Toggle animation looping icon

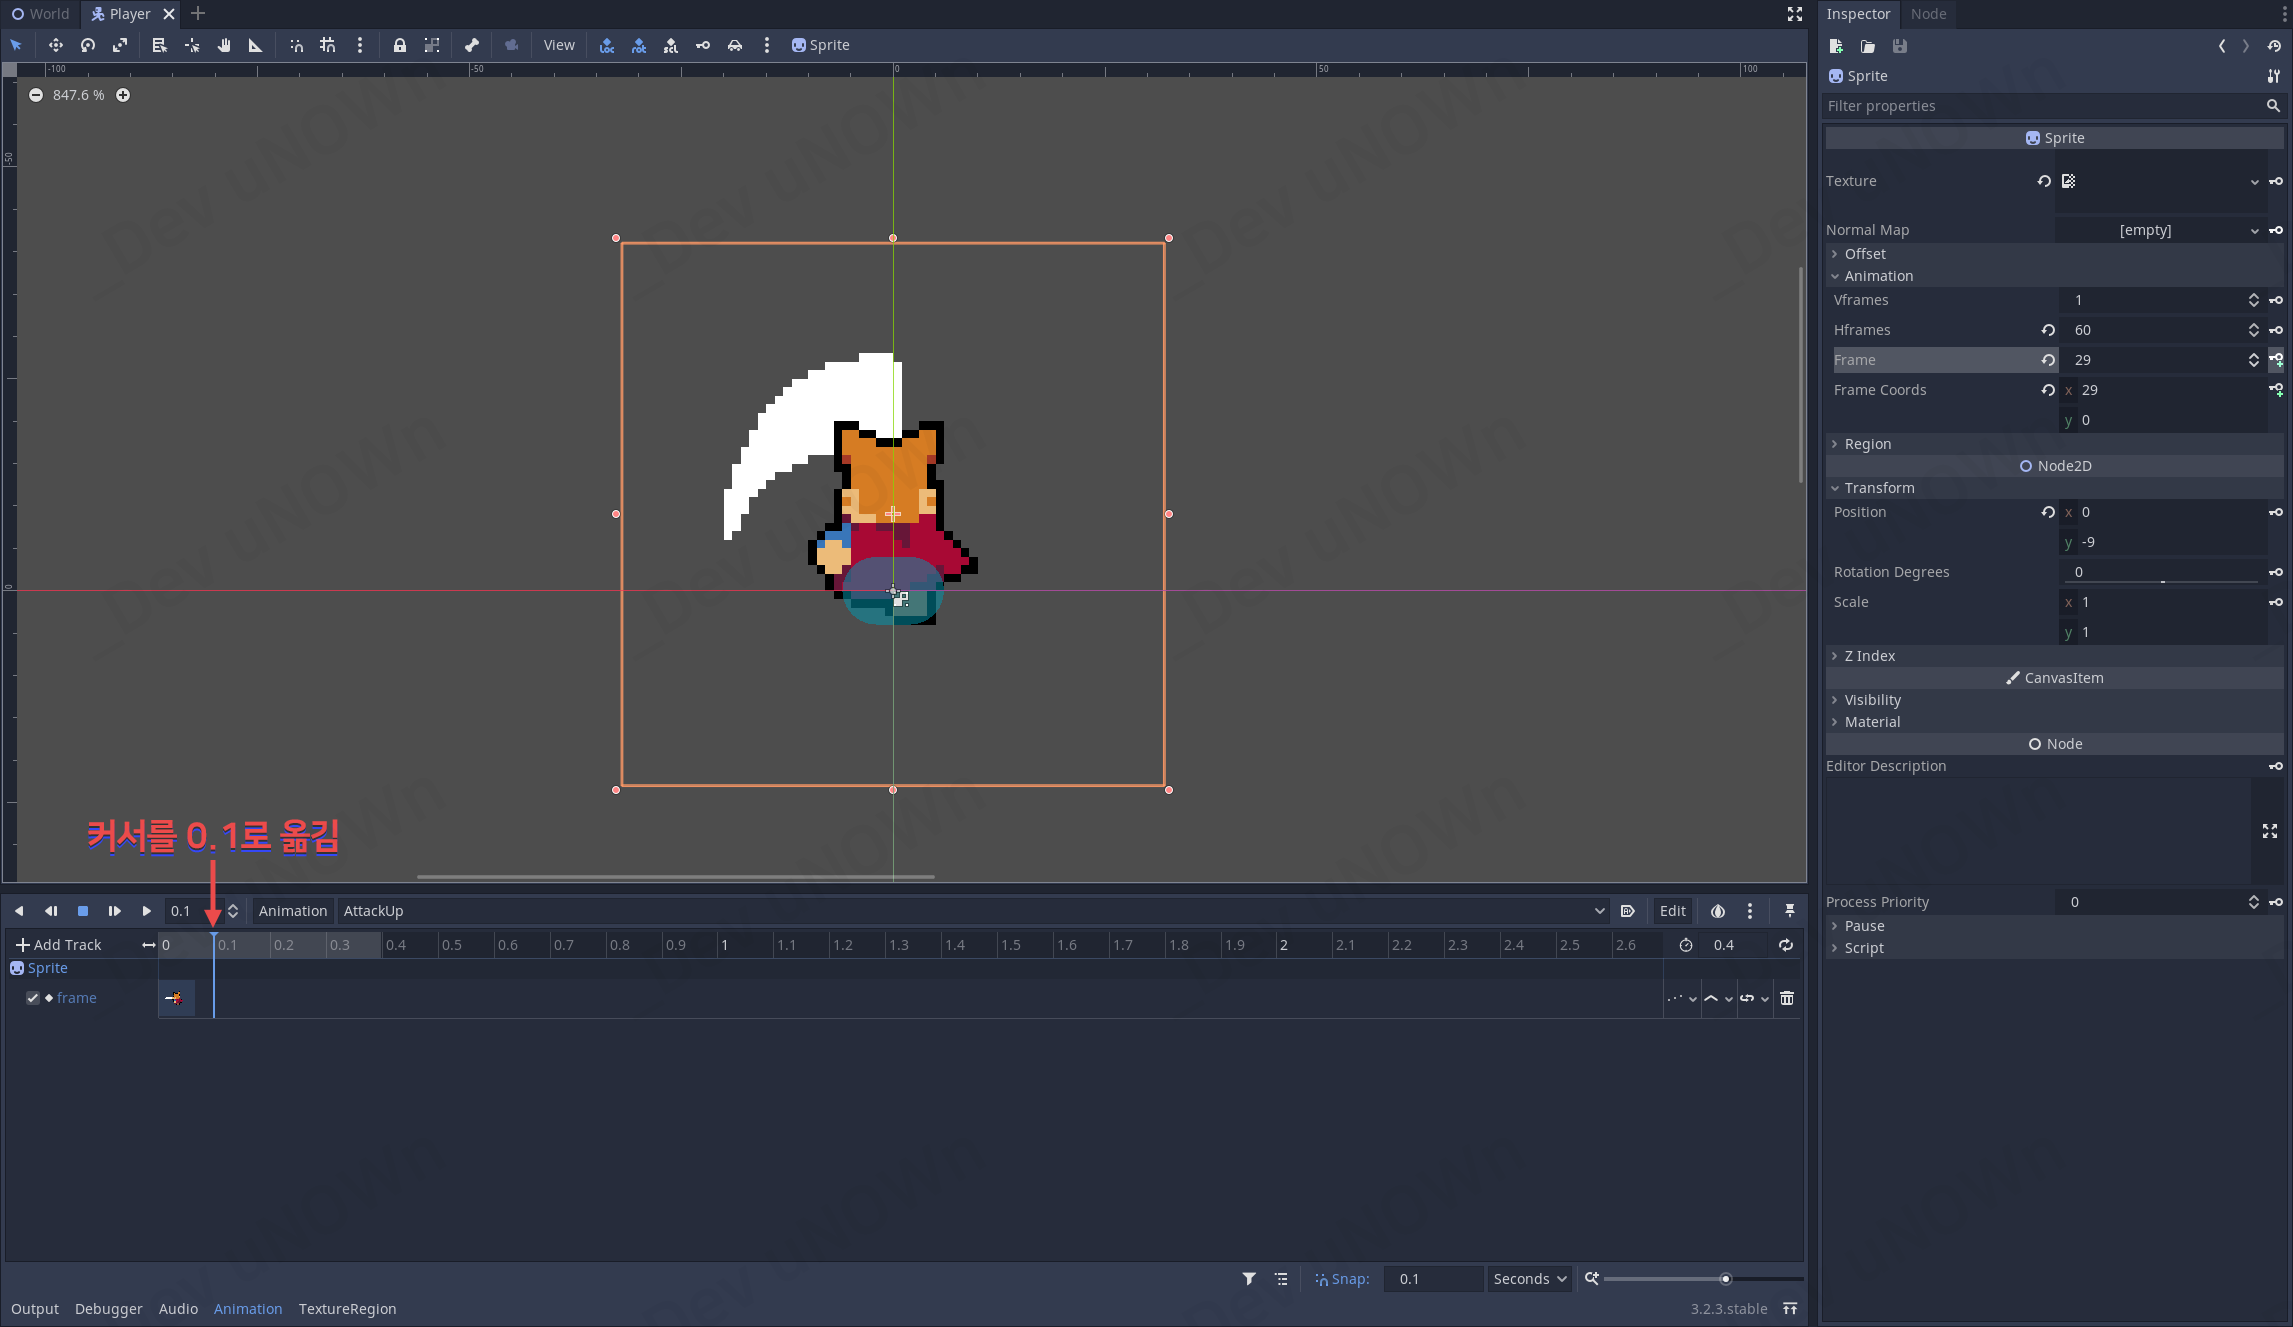[1786, 945]
